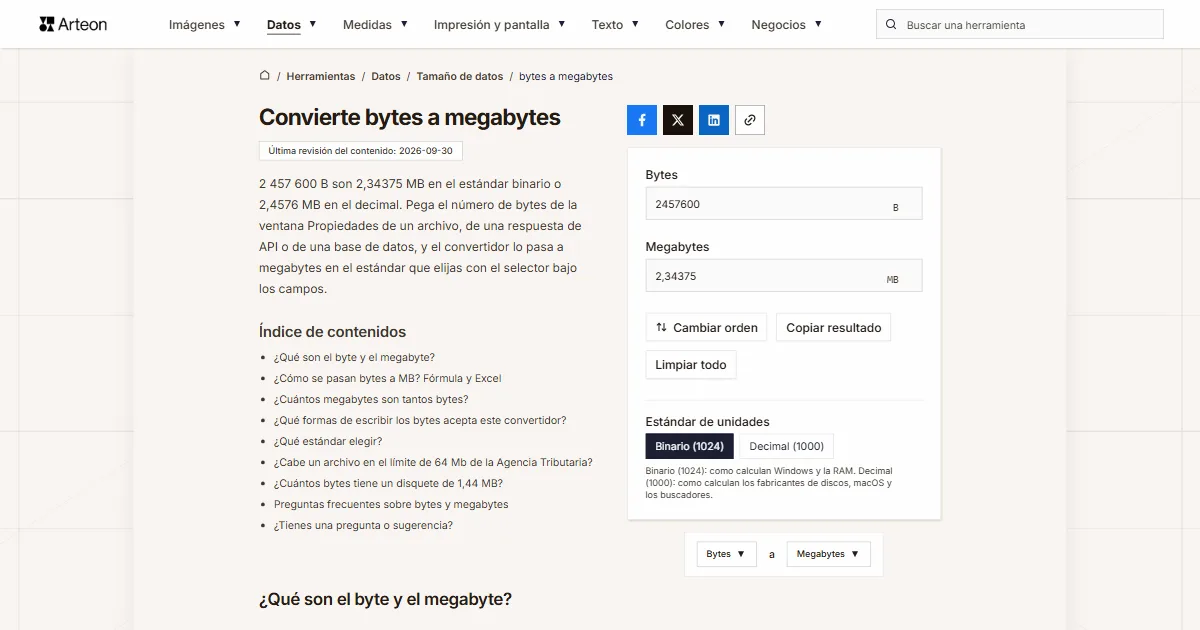Jump to disquete de 1,44 MB question
Viewport: 1200px width, 630px height.
point(388,484)
